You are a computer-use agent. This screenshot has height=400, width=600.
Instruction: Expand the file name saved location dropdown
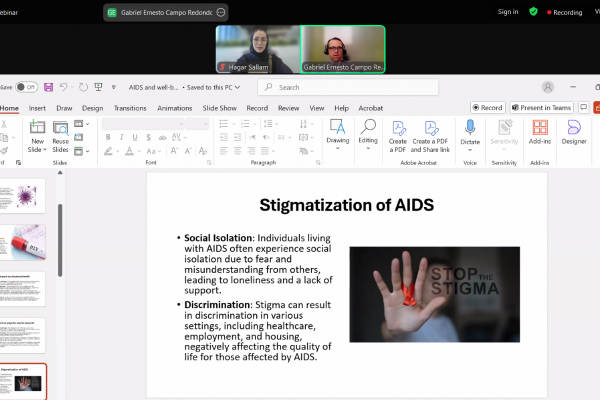[237, 87]
